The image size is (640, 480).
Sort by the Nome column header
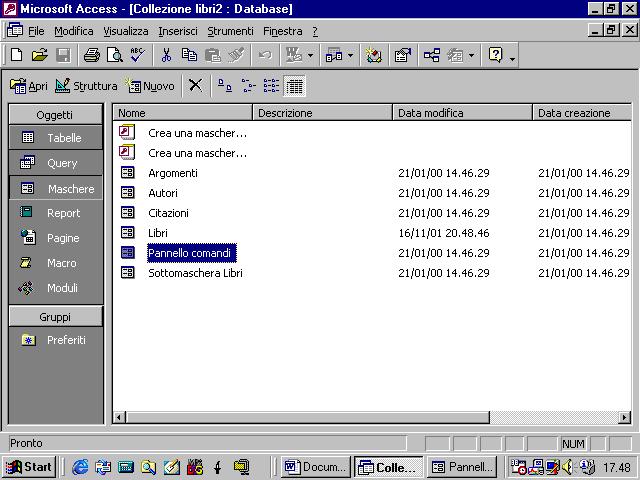tap(182, 113)
